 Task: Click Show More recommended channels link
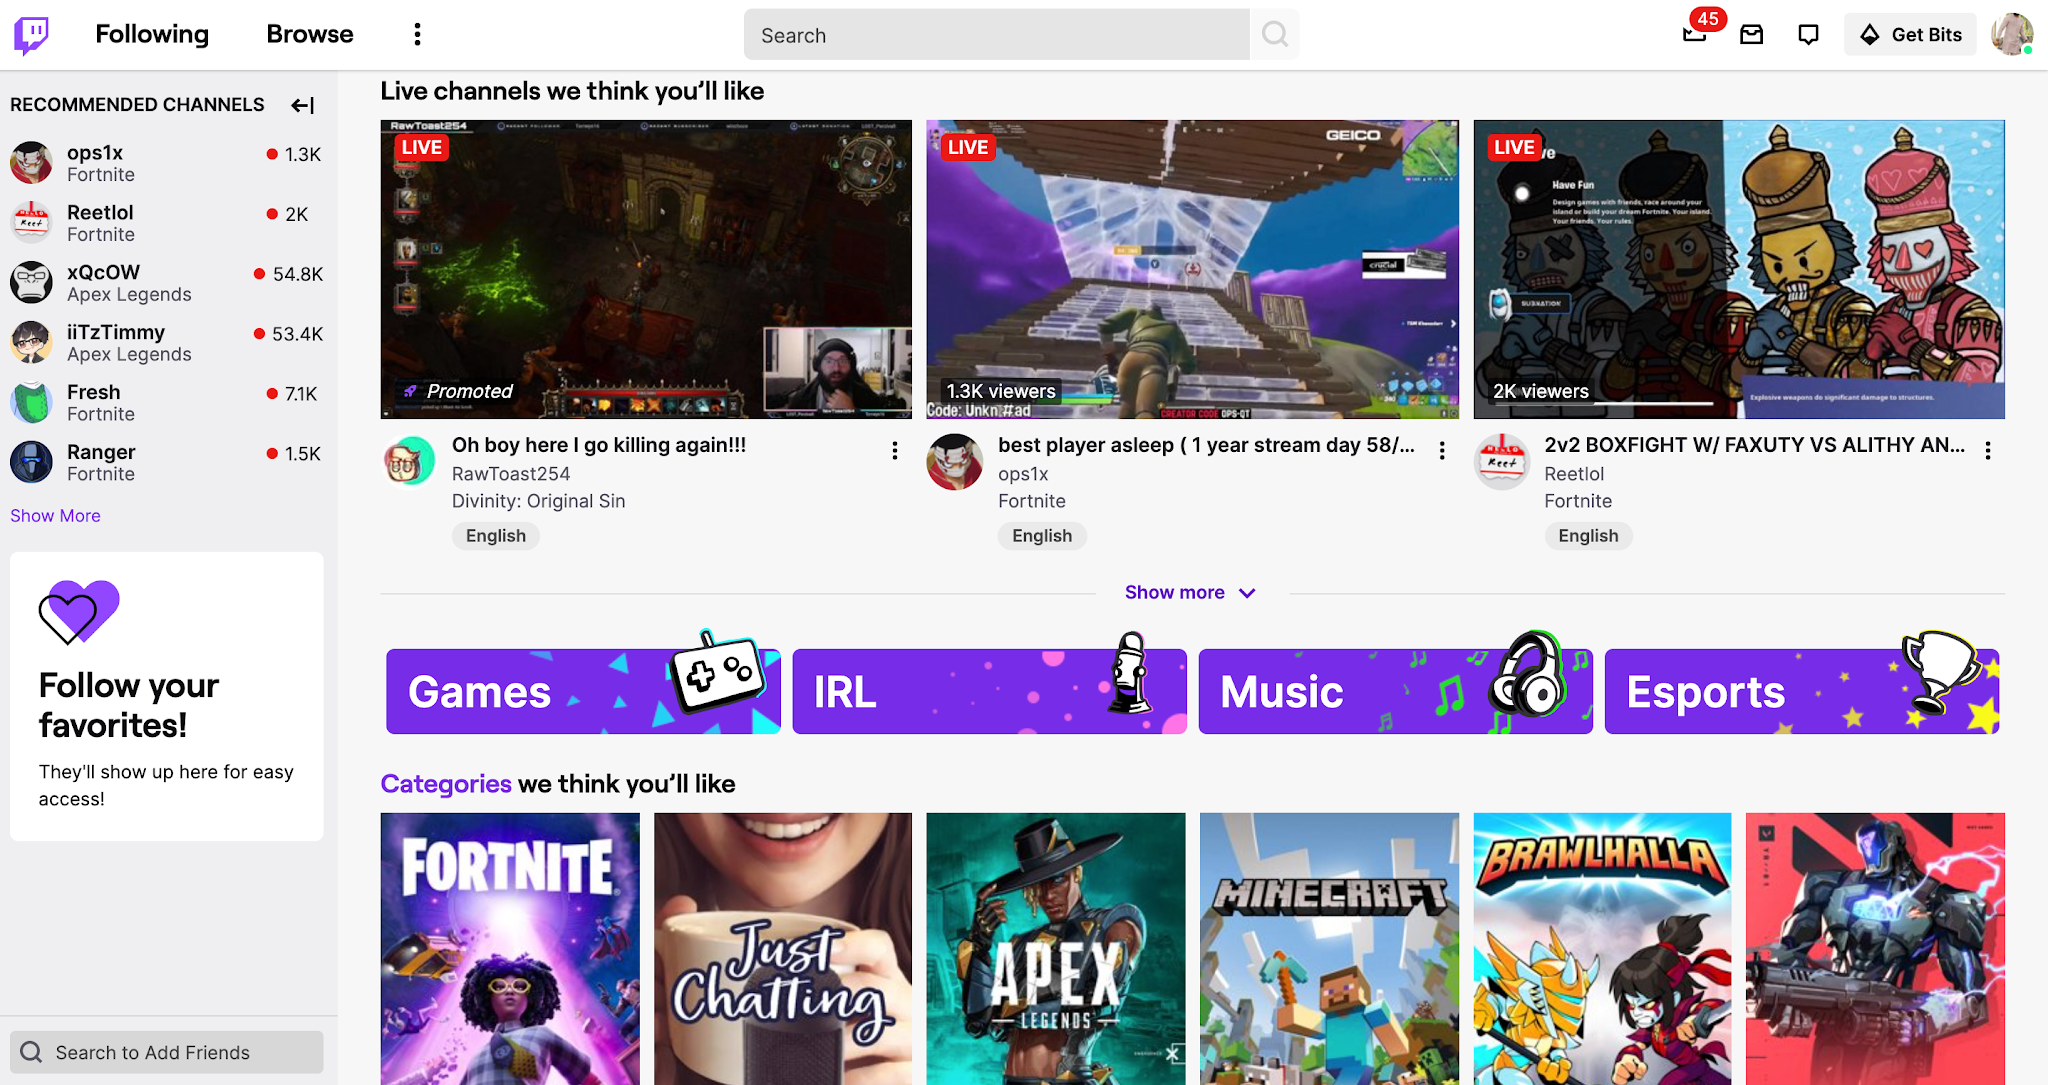point(55,516)
